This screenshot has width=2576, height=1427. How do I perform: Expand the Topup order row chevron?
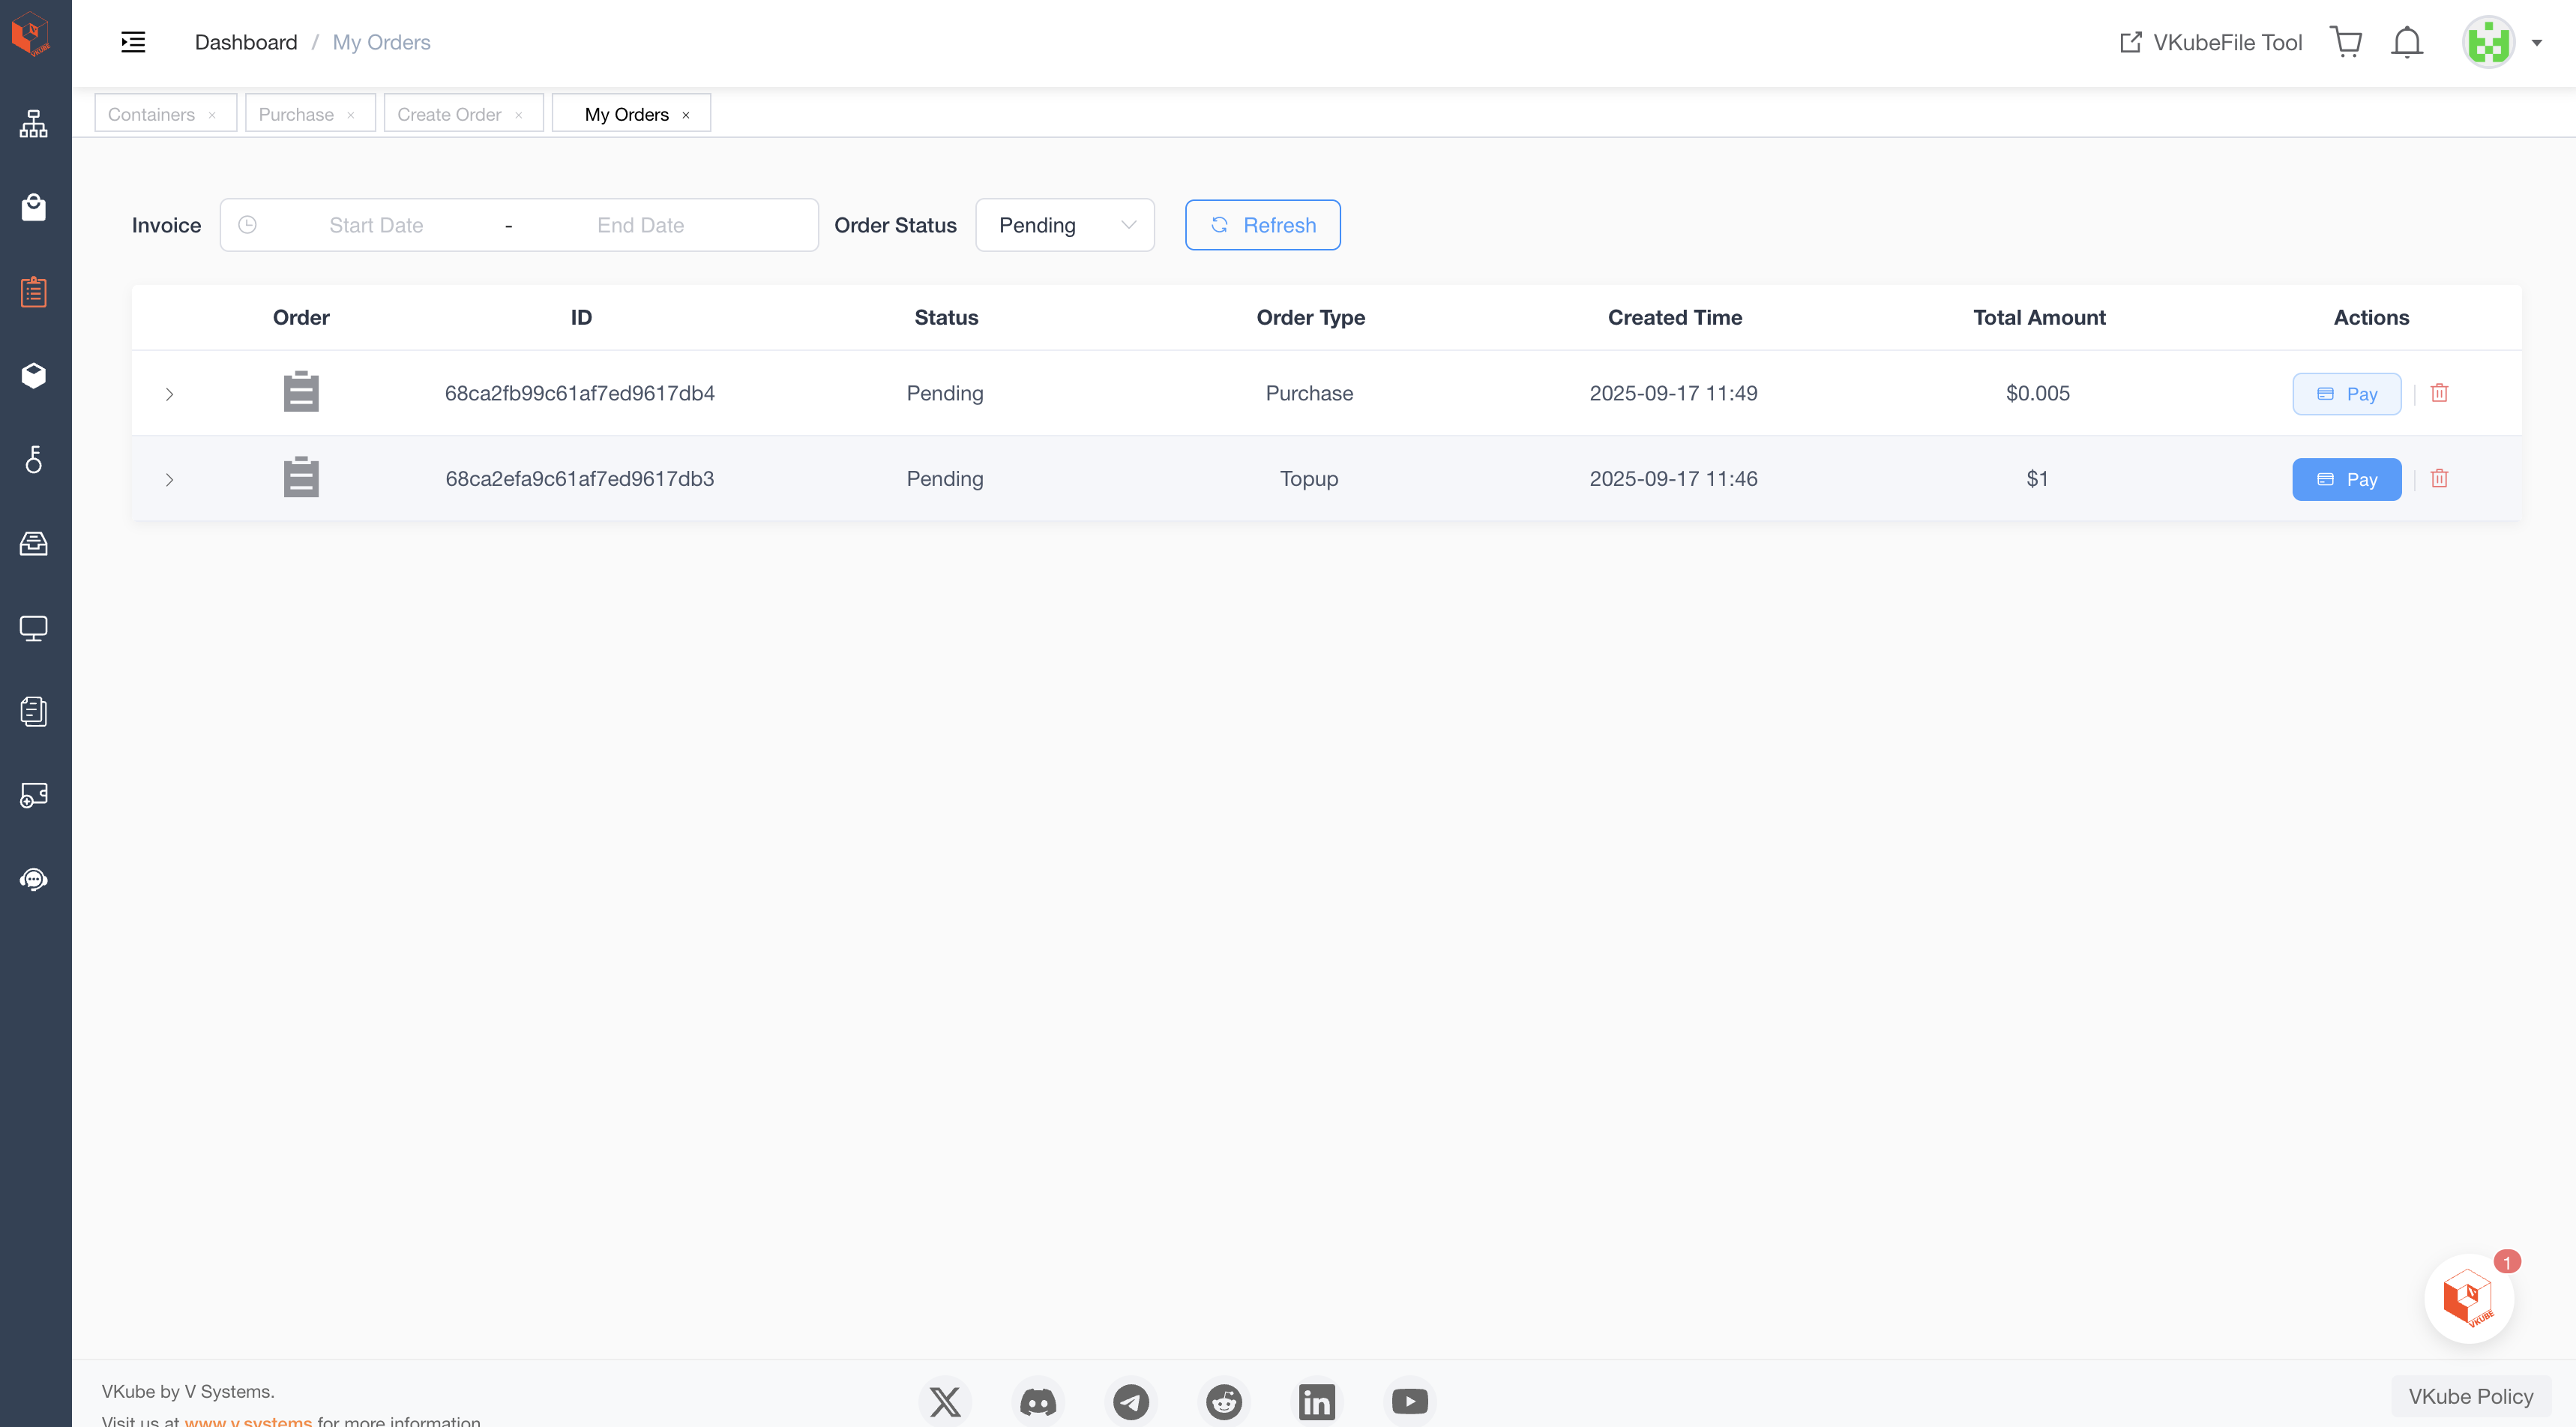click(x=169, y=479)
